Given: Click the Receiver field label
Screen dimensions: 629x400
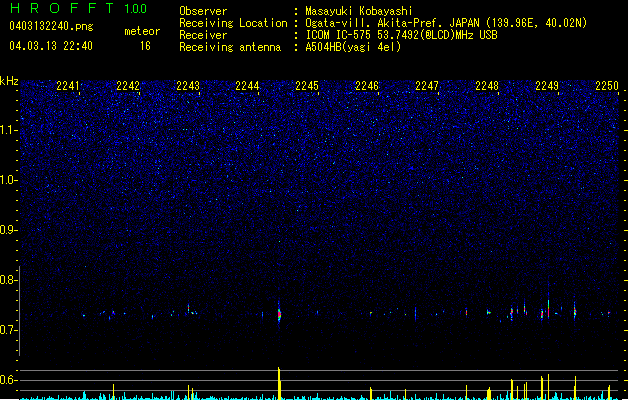Looking at the screenshot, I should (203, 35).
